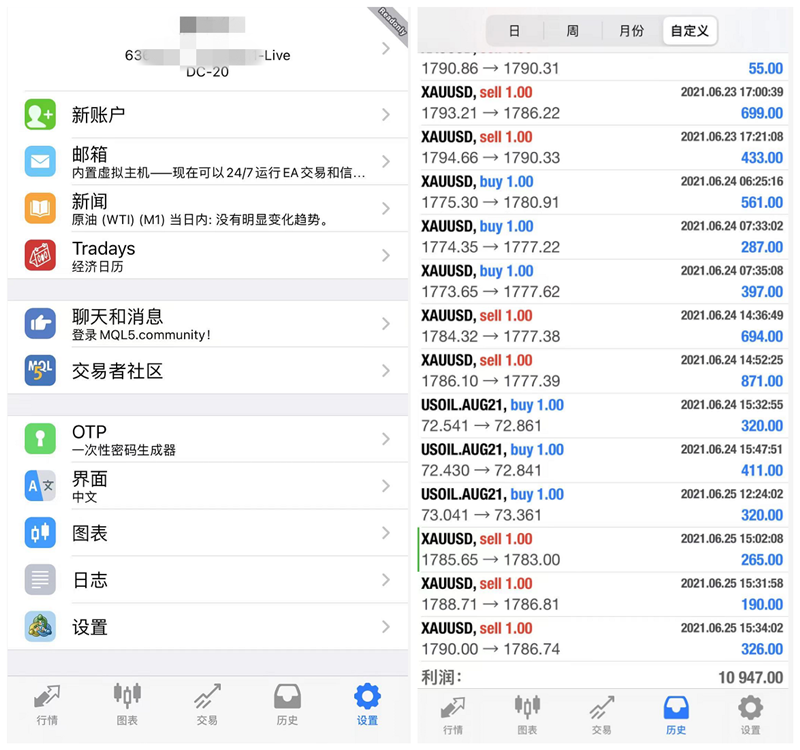Open the 内置虚拟主机 mailbox message preview
Image resolution: width=800 pixels, height=750 pixels.
[218, 173]
